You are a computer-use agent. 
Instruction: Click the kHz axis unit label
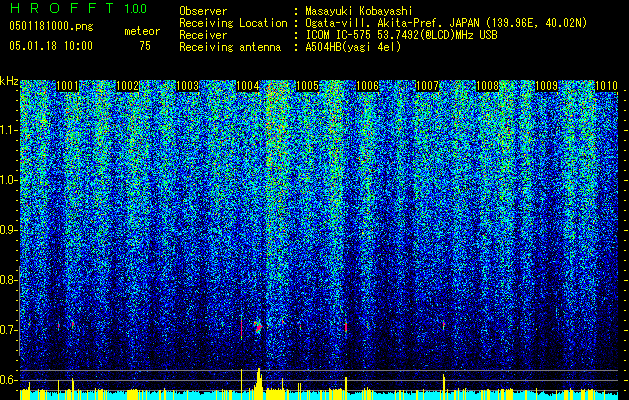coord(9,81)
